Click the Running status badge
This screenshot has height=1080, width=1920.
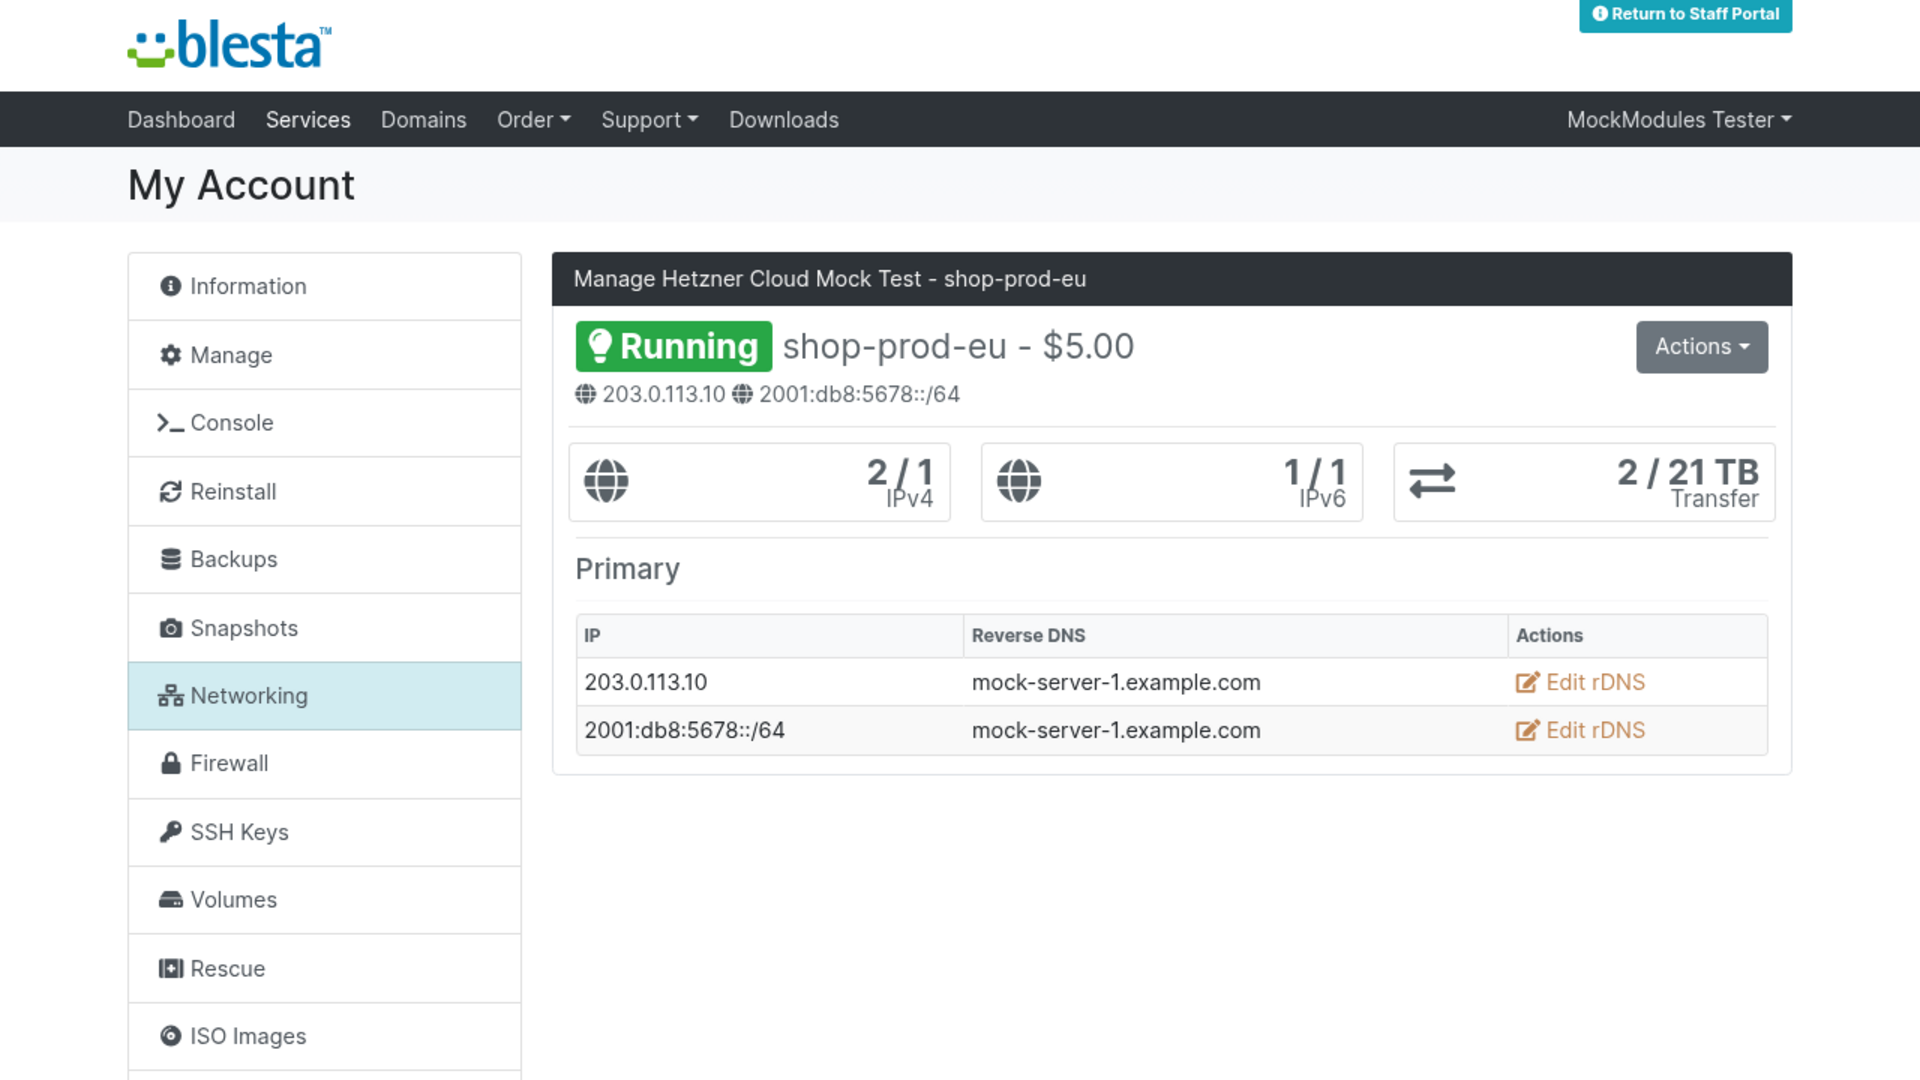coord(673,346)
